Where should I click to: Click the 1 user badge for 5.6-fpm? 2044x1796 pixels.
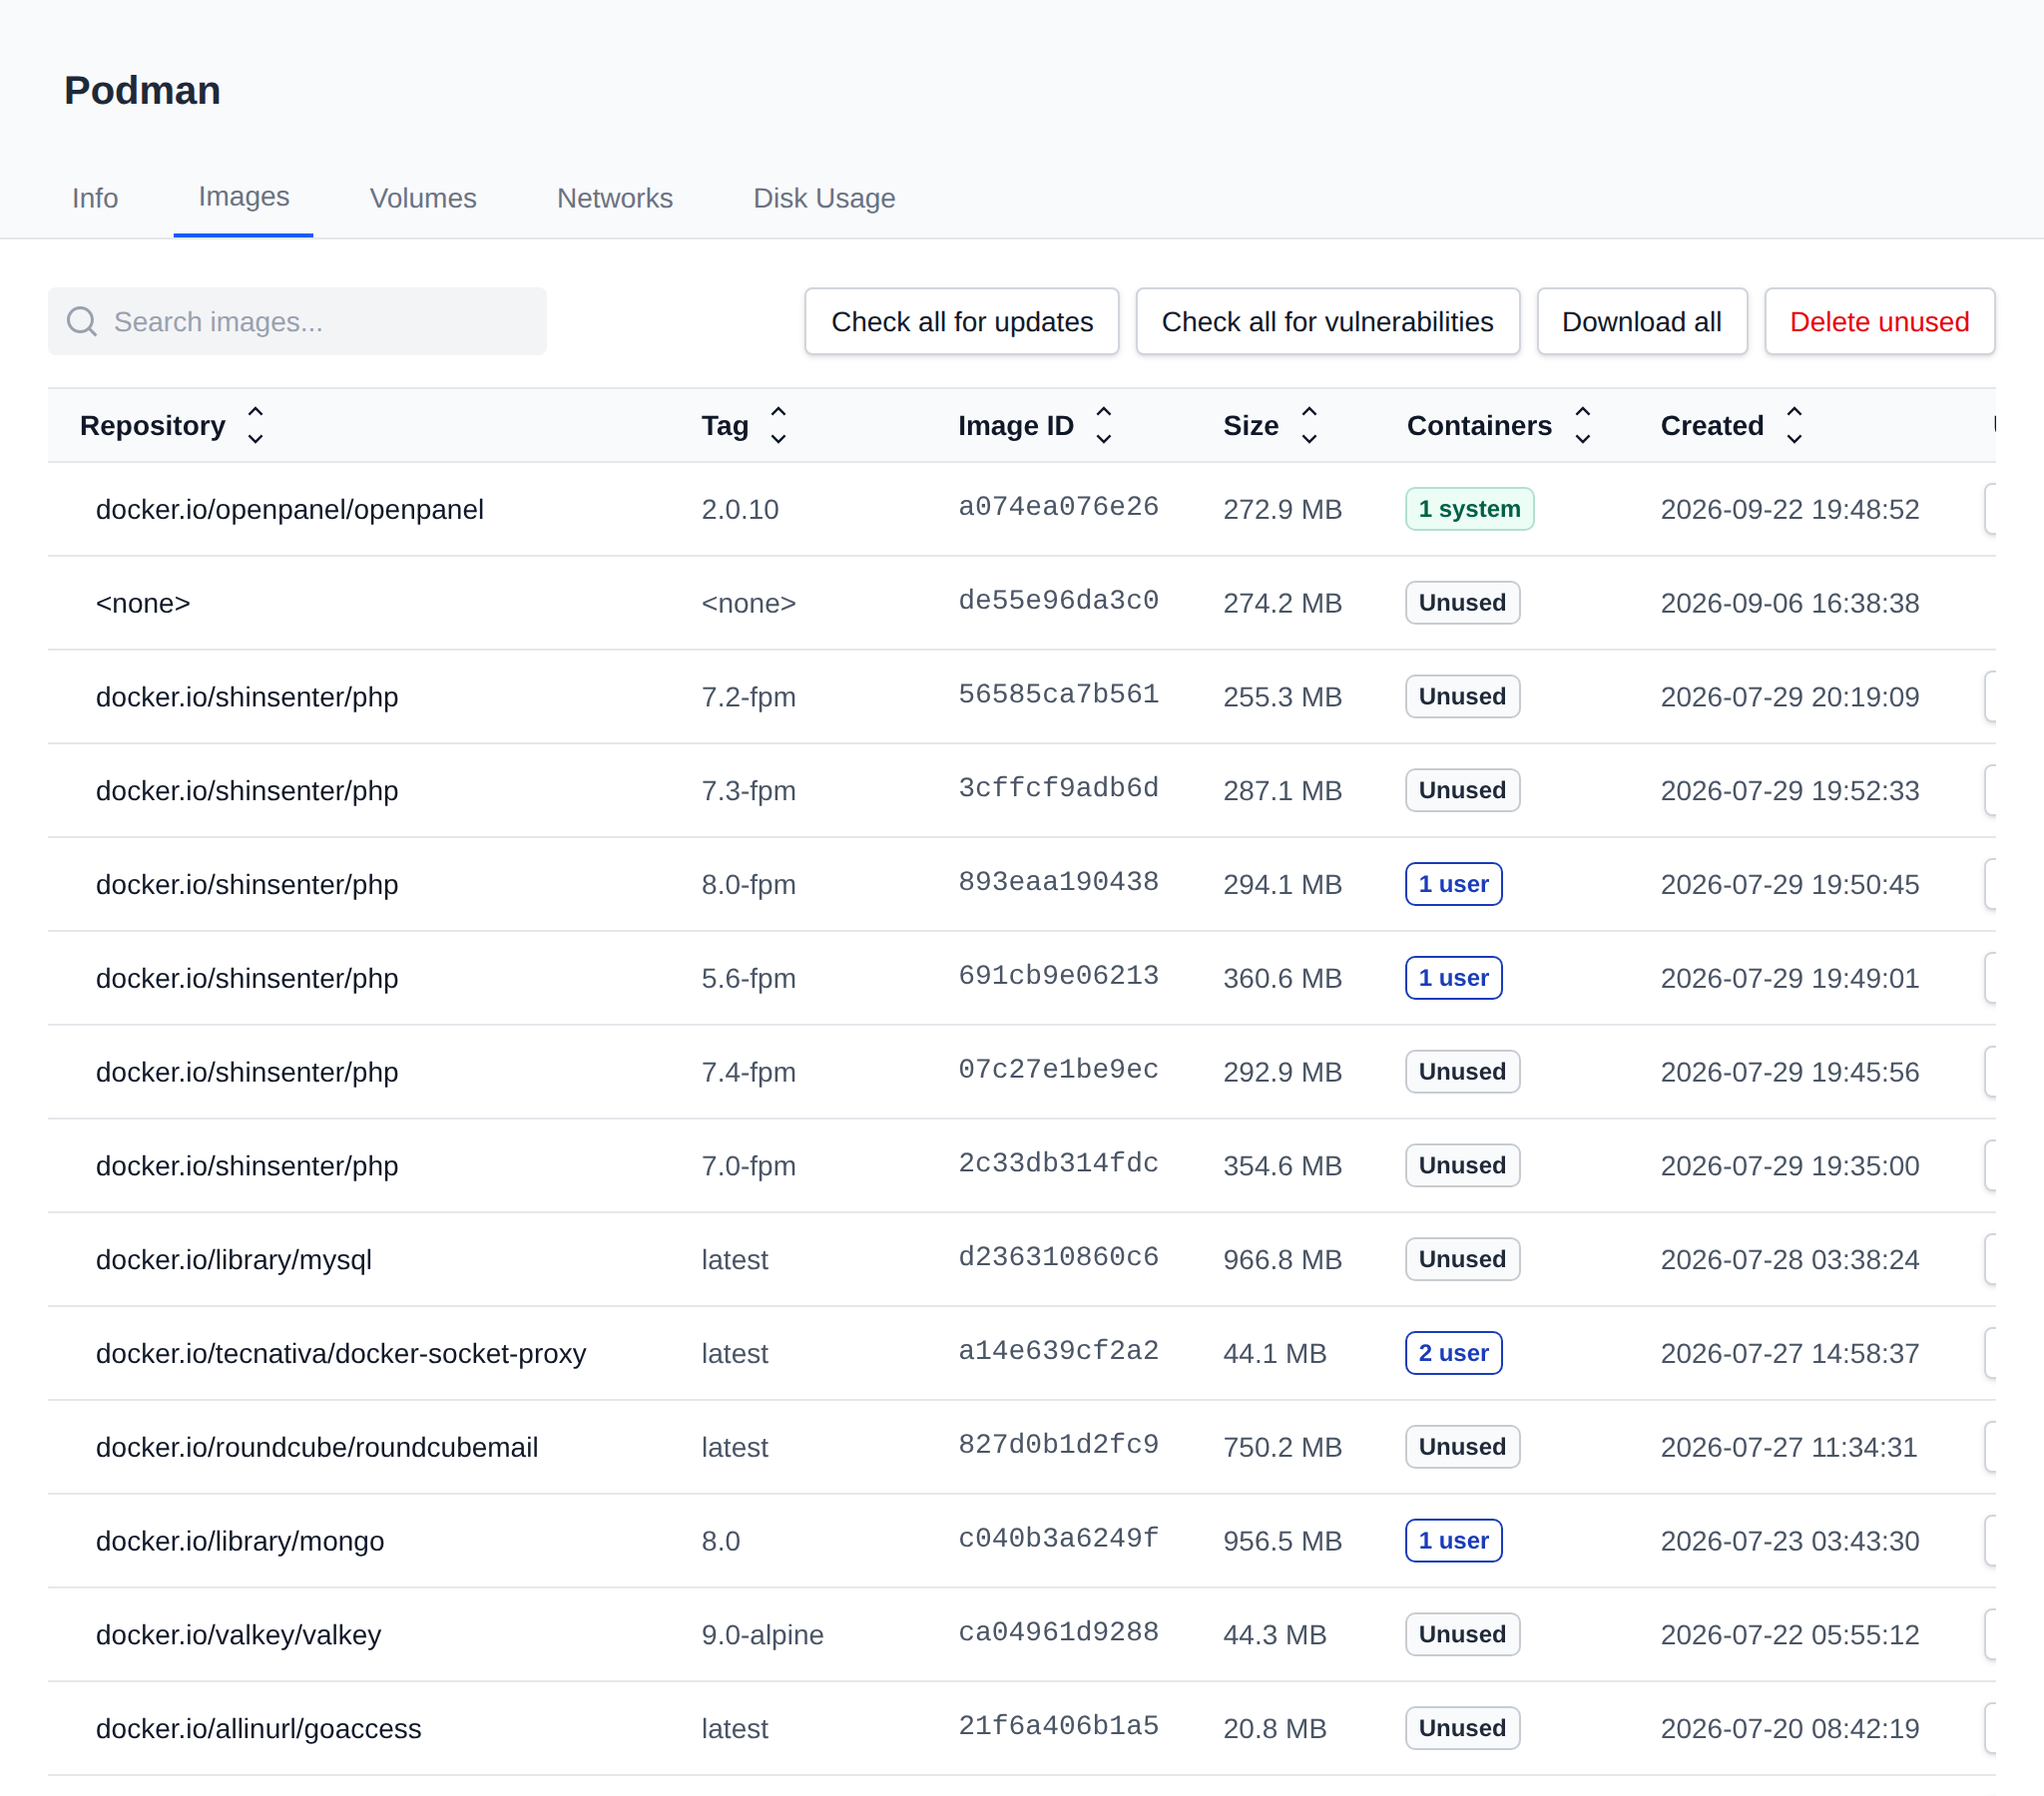click(x=1453, y=978)
